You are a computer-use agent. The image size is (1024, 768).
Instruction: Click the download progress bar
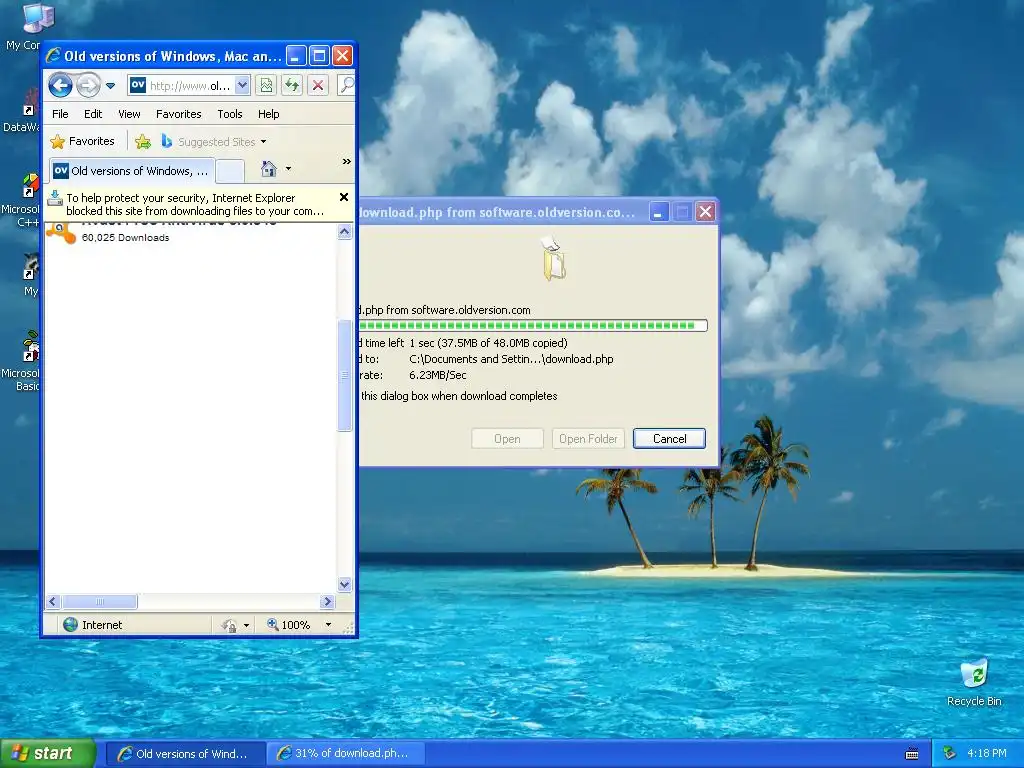[x=533, y=325]
